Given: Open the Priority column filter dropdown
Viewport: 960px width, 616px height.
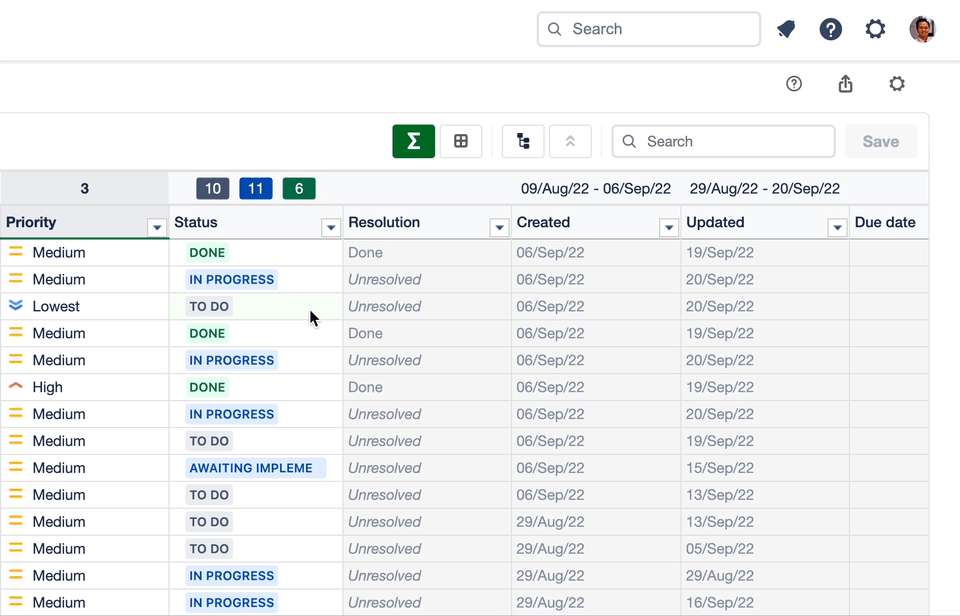Looking at the screenshot, I should (x=157, y=227).
